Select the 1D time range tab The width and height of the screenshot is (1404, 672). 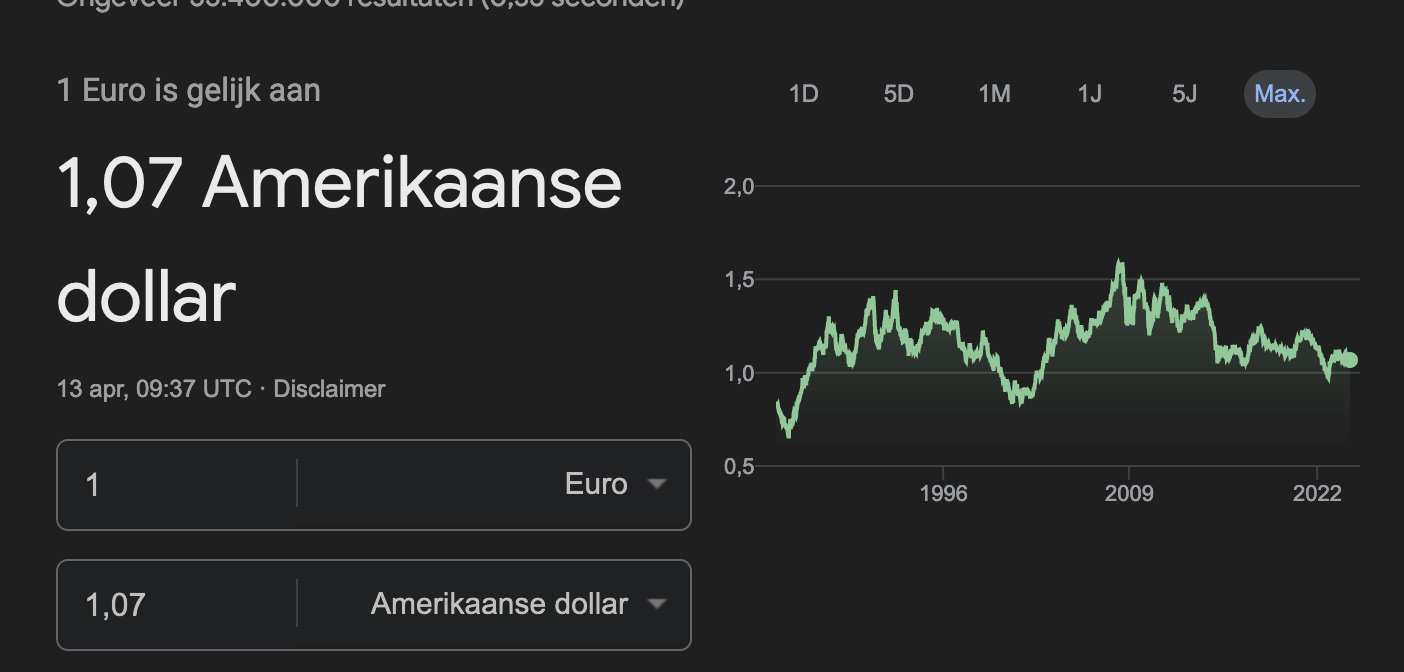(804, 94)
